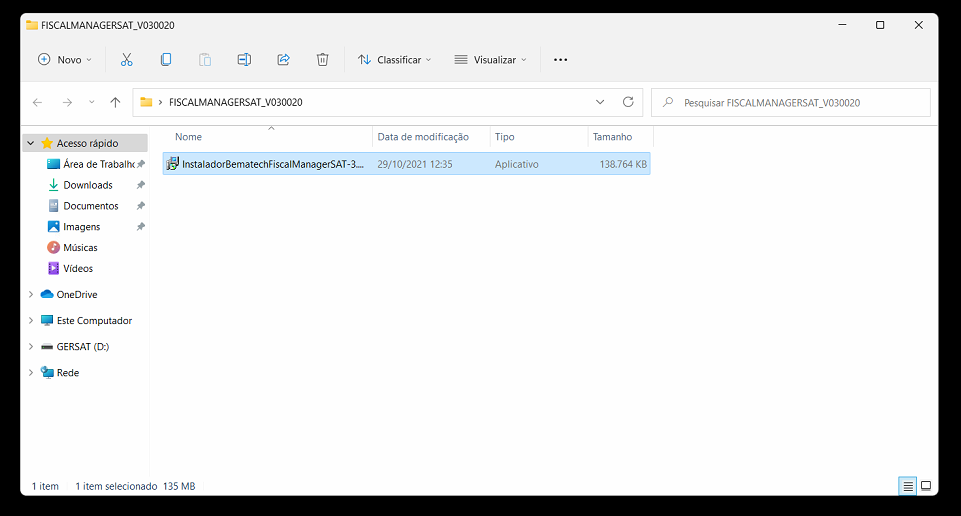
Task: Click the Aplicativo type cell
Action: tap(517, 164)
